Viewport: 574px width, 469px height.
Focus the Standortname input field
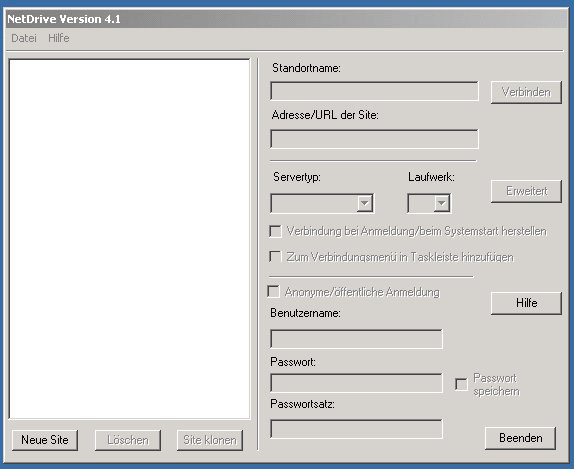point(374,91)
